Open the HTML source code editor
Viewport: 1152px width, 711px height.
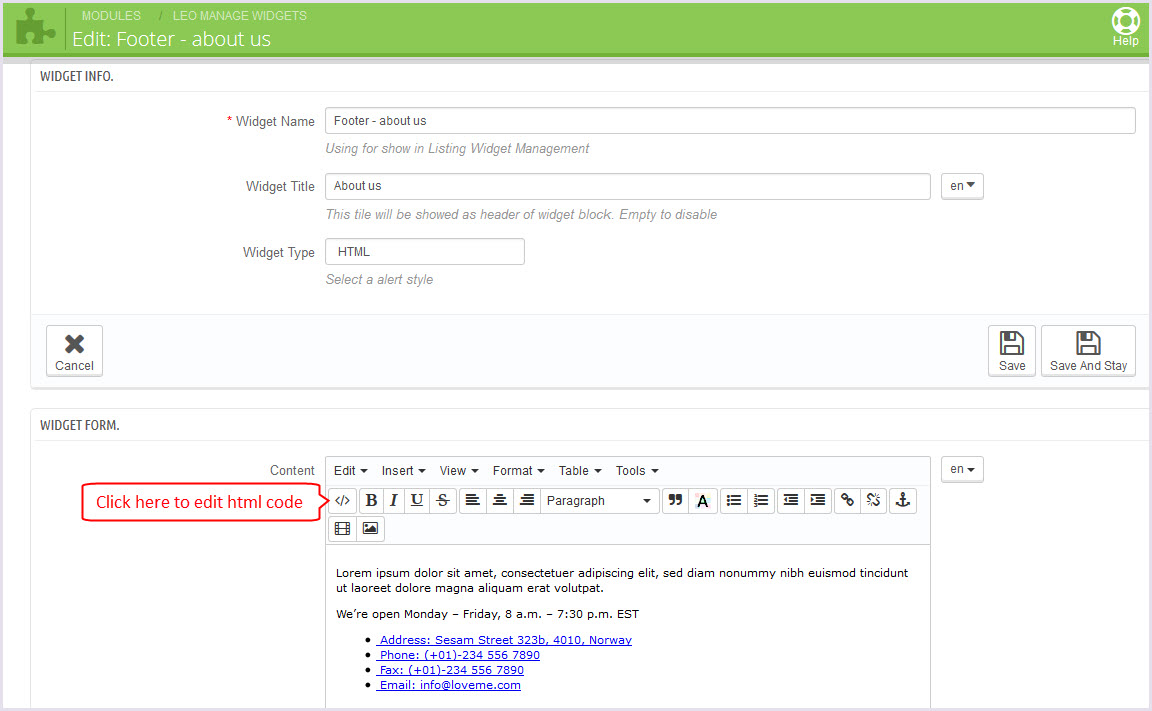click(x=342, y=500)
